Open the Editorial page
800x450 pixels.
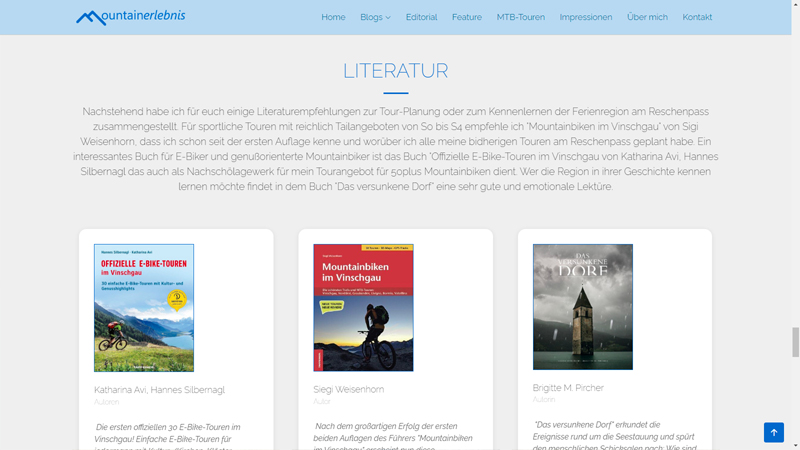[421, 17]
